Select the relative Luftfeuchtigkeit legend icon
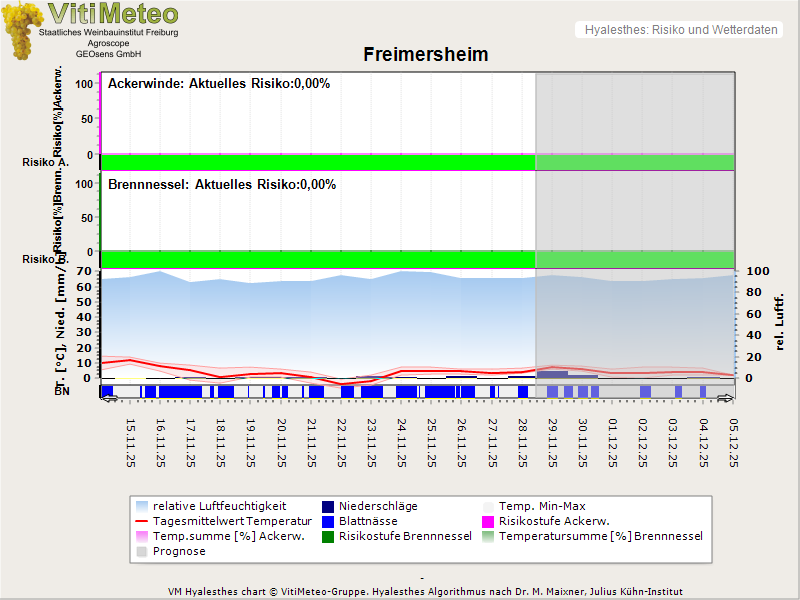The height and width of the screenshot is (600, 800). point(141,506)
